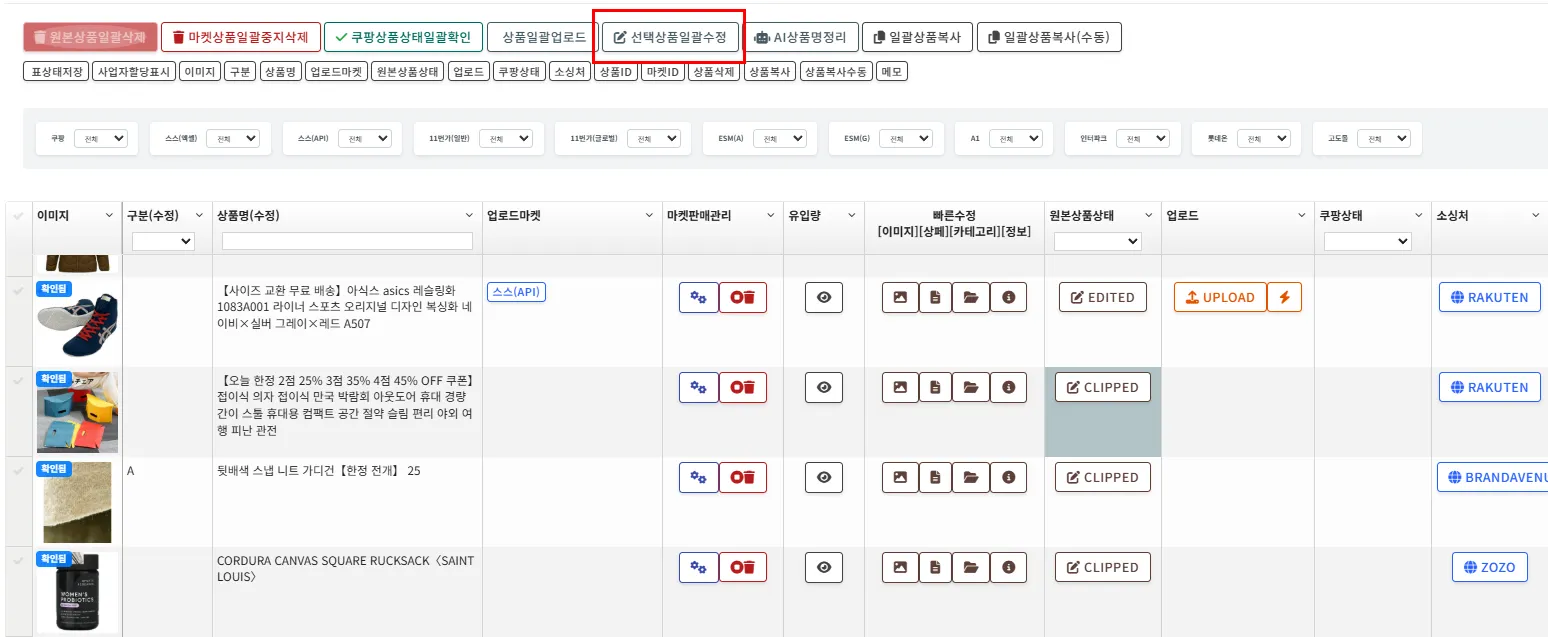Toggle the select-all checkbox in table header
The image size is (1548, 637).
pyautogui.click(x=18, y=216)
